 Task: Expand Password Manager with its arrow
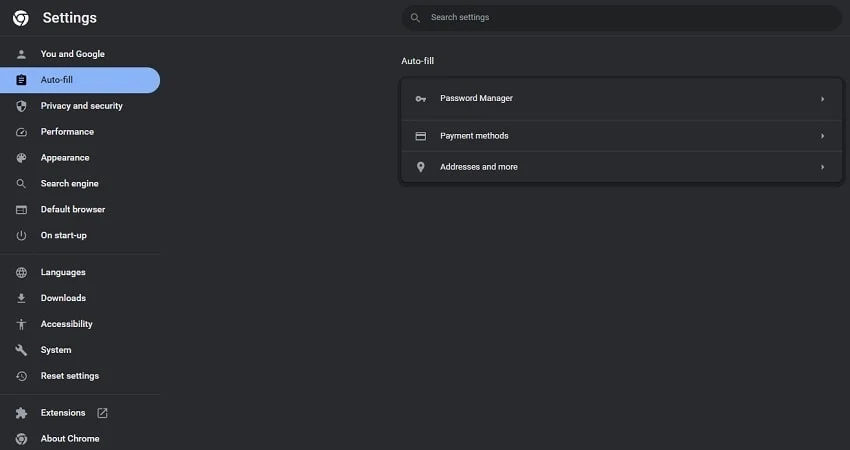(x=822, y=99)
